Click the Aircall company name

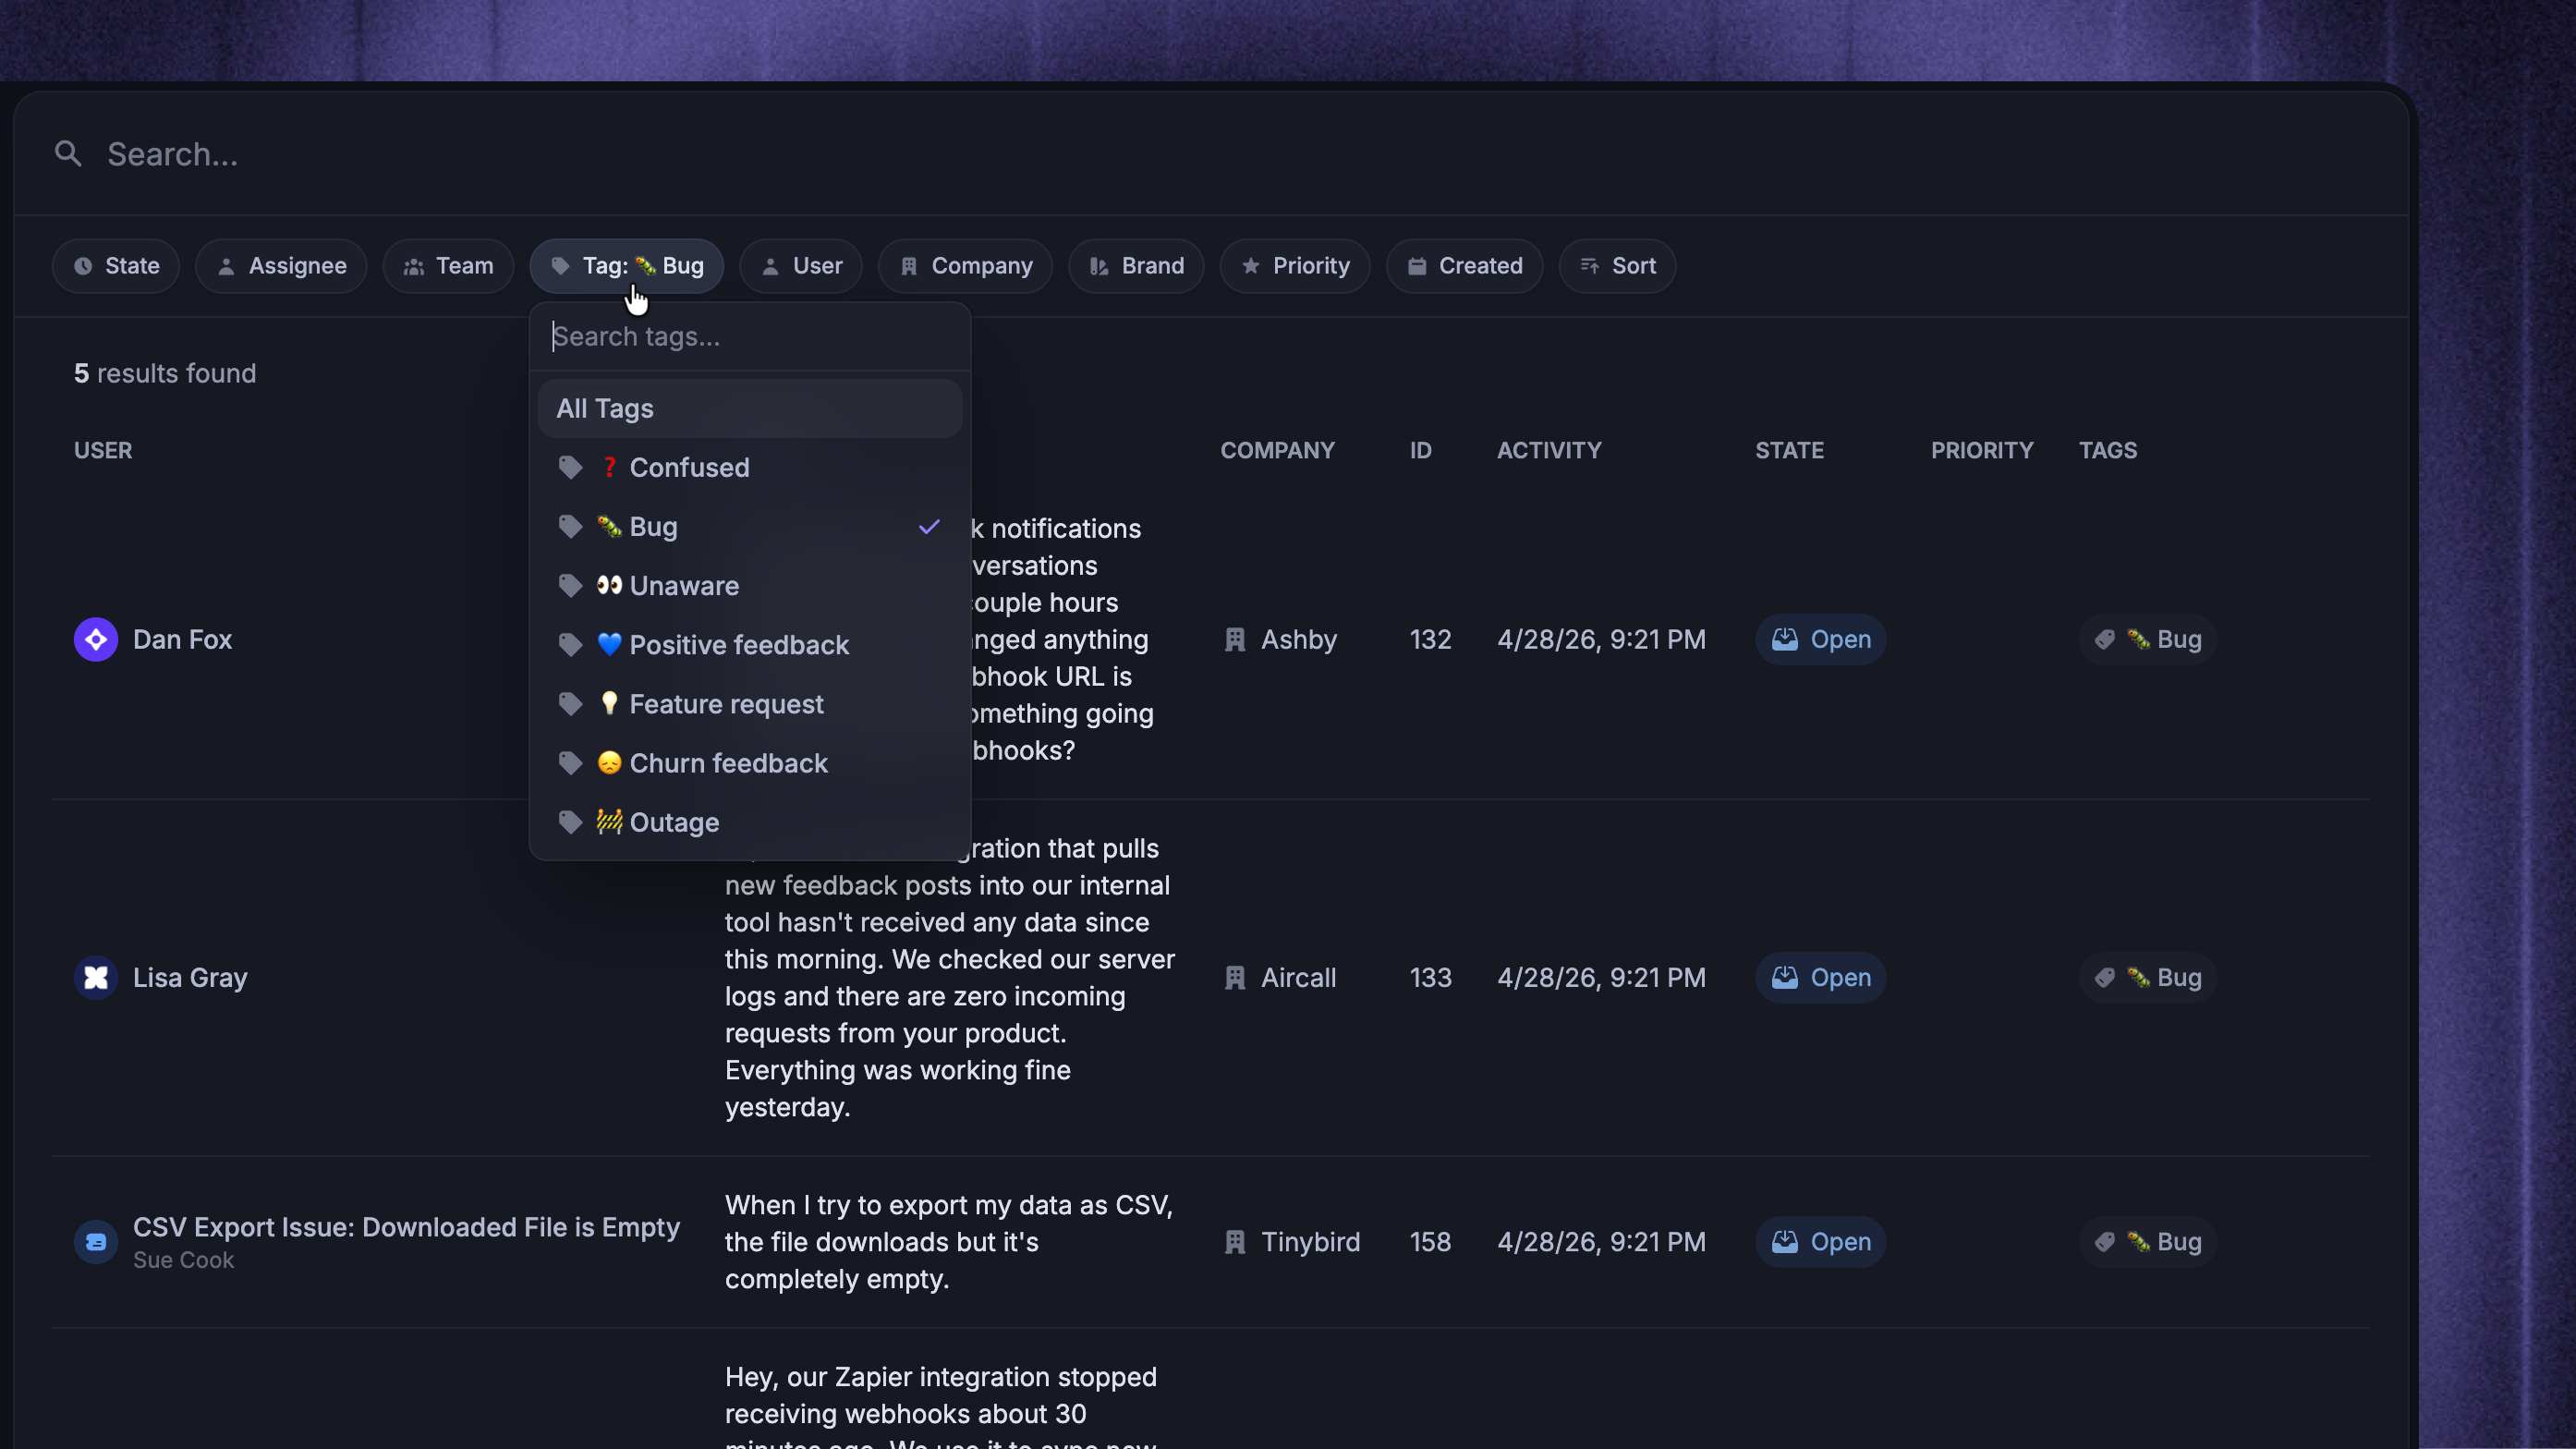pos(1298,978)
